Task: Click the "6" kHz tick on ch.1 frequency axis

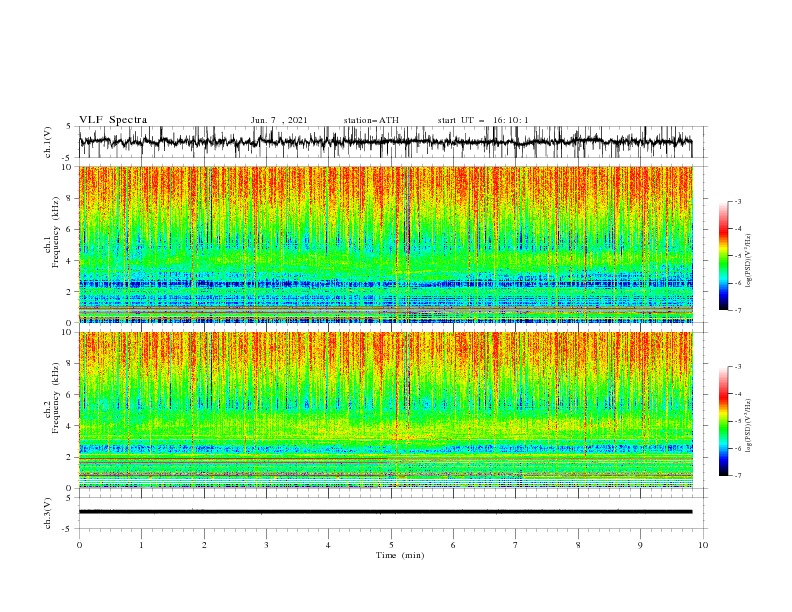Action: 70,229
